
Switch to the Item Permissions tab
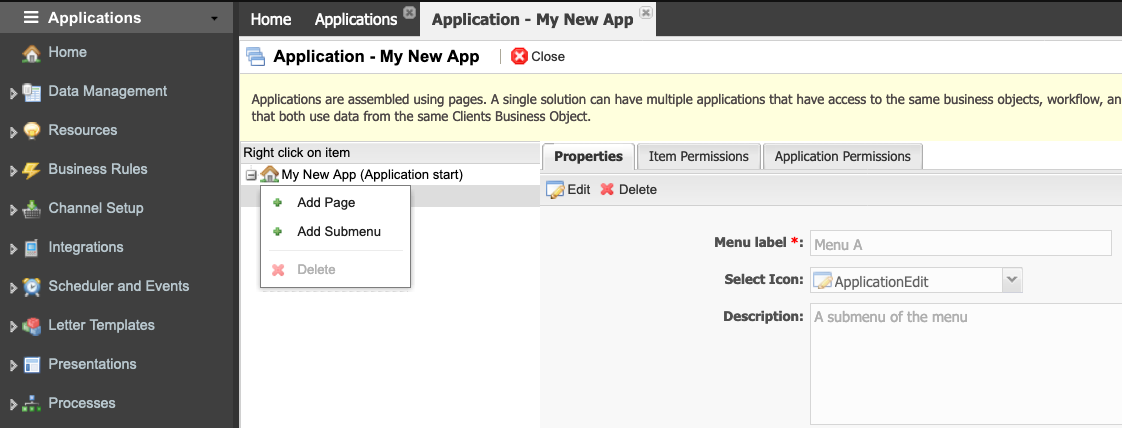click(x=698, y=157)
